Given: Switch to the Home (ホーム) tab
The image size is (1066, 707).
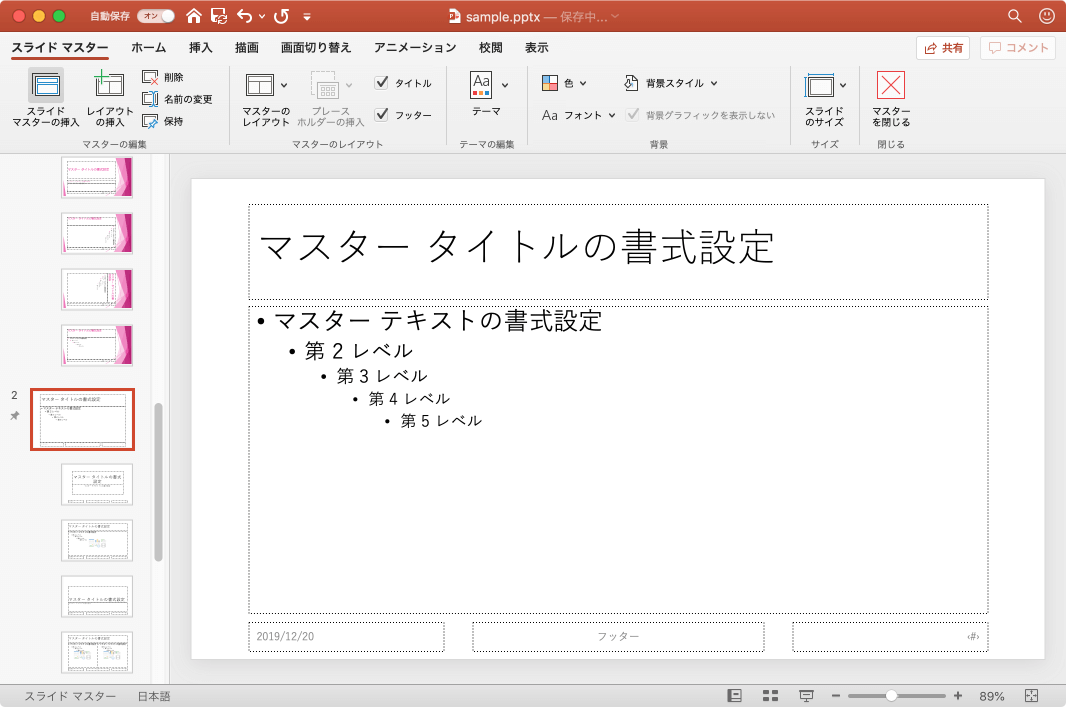Looking at the screenshot, I should (149, 47).
